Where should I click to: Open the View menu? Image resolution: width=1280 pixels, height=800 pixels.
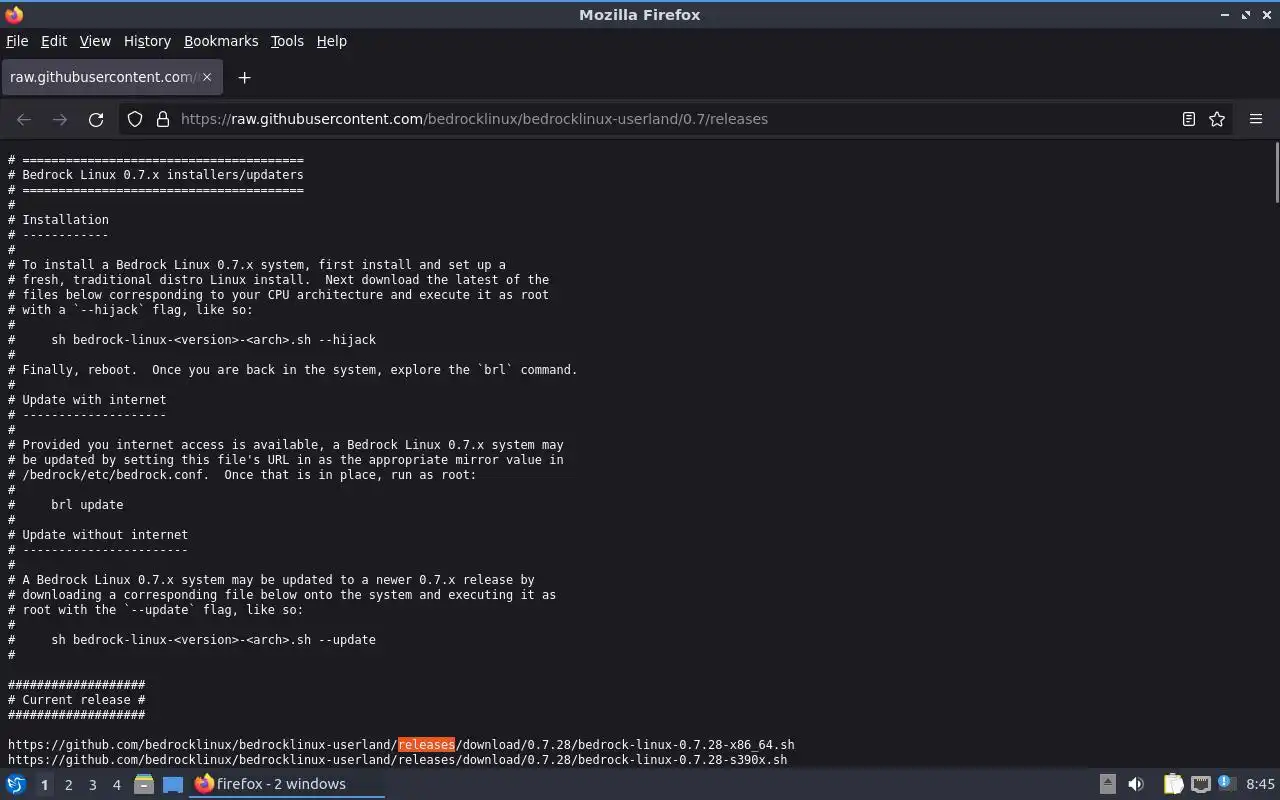[x=95, y=41]
